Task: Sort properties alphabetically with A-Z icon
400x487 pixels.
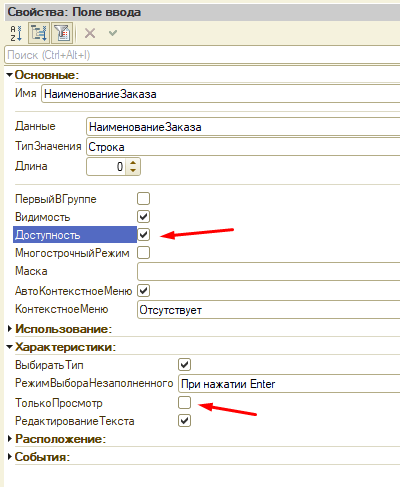Action: 16,33
